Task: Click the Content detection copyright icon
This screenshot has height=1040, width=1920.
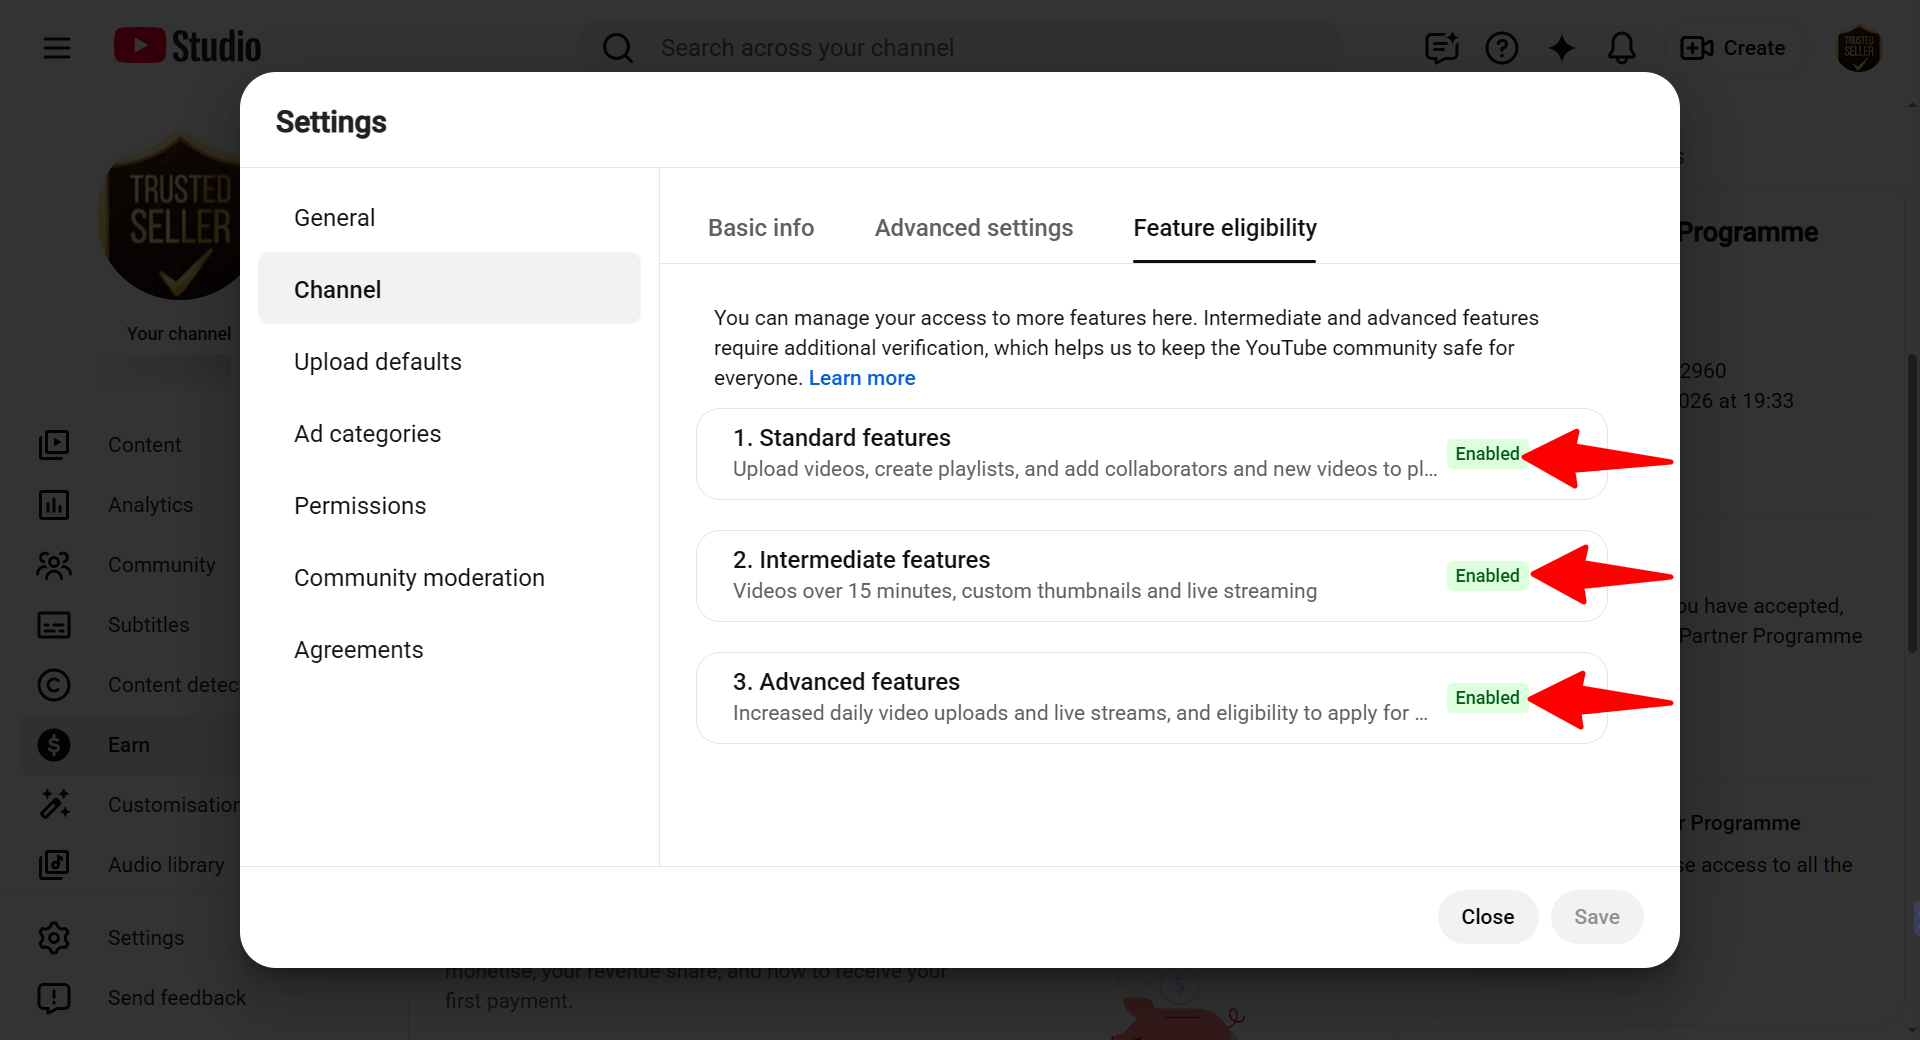Action: click(x=54, y=685)
